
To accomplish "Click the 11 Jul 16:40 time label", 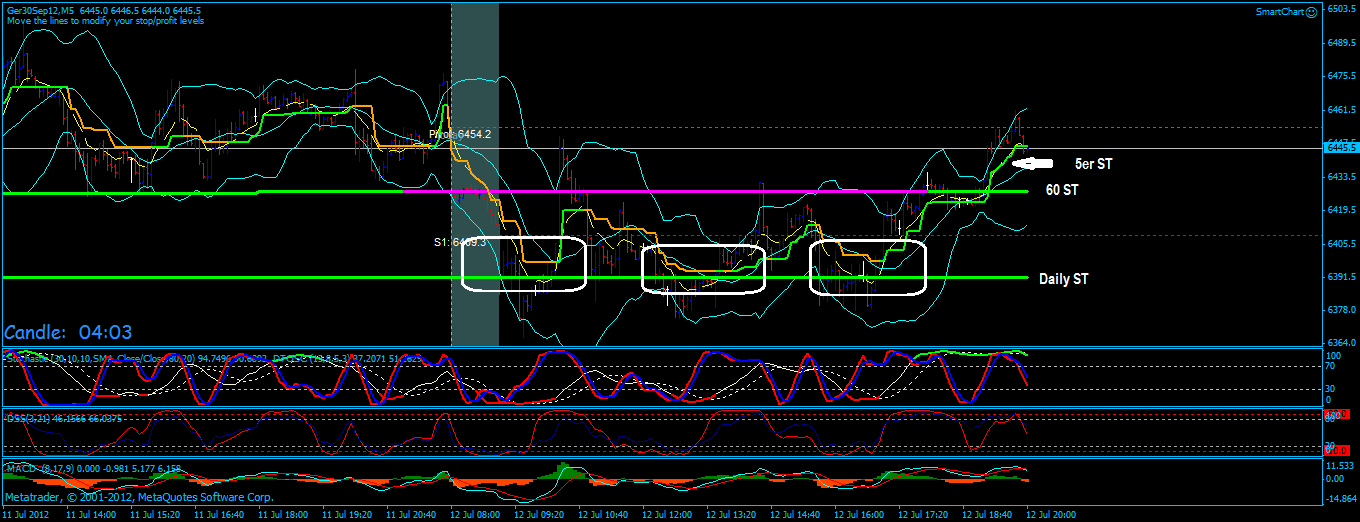I will coord(219,515).
